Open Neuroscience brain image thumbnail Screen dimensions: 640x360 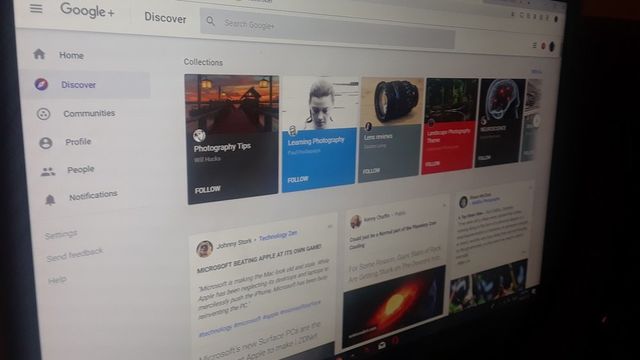click(502, 99)
